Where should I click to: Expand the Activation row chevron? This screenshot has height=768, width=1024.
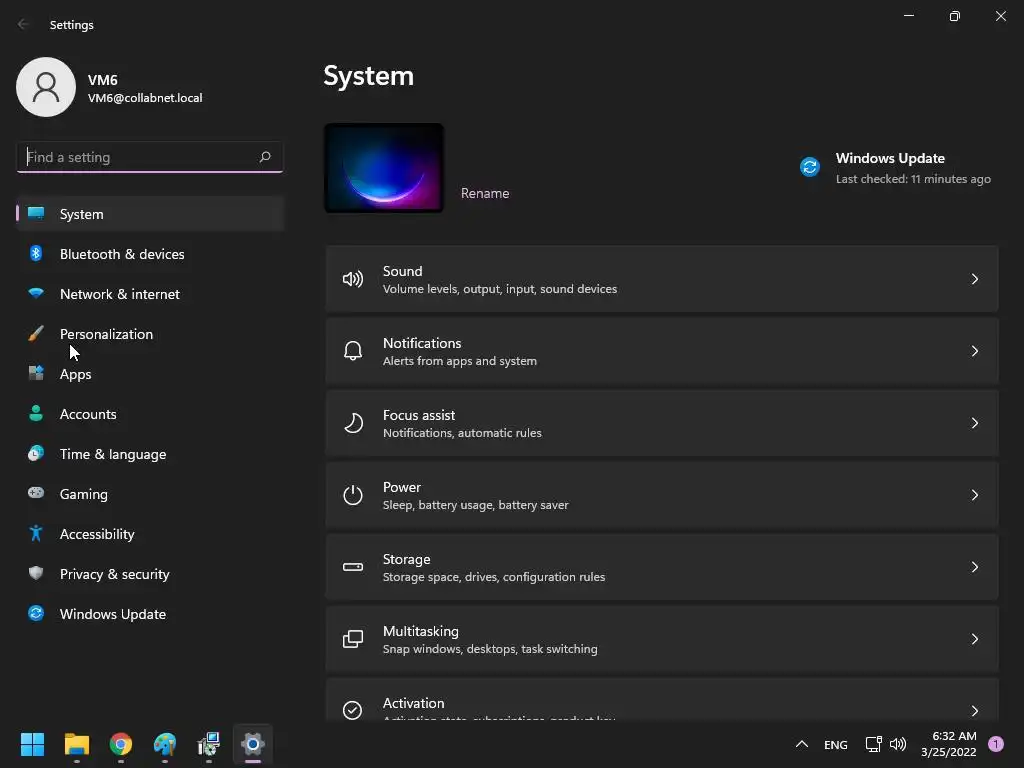974,711
